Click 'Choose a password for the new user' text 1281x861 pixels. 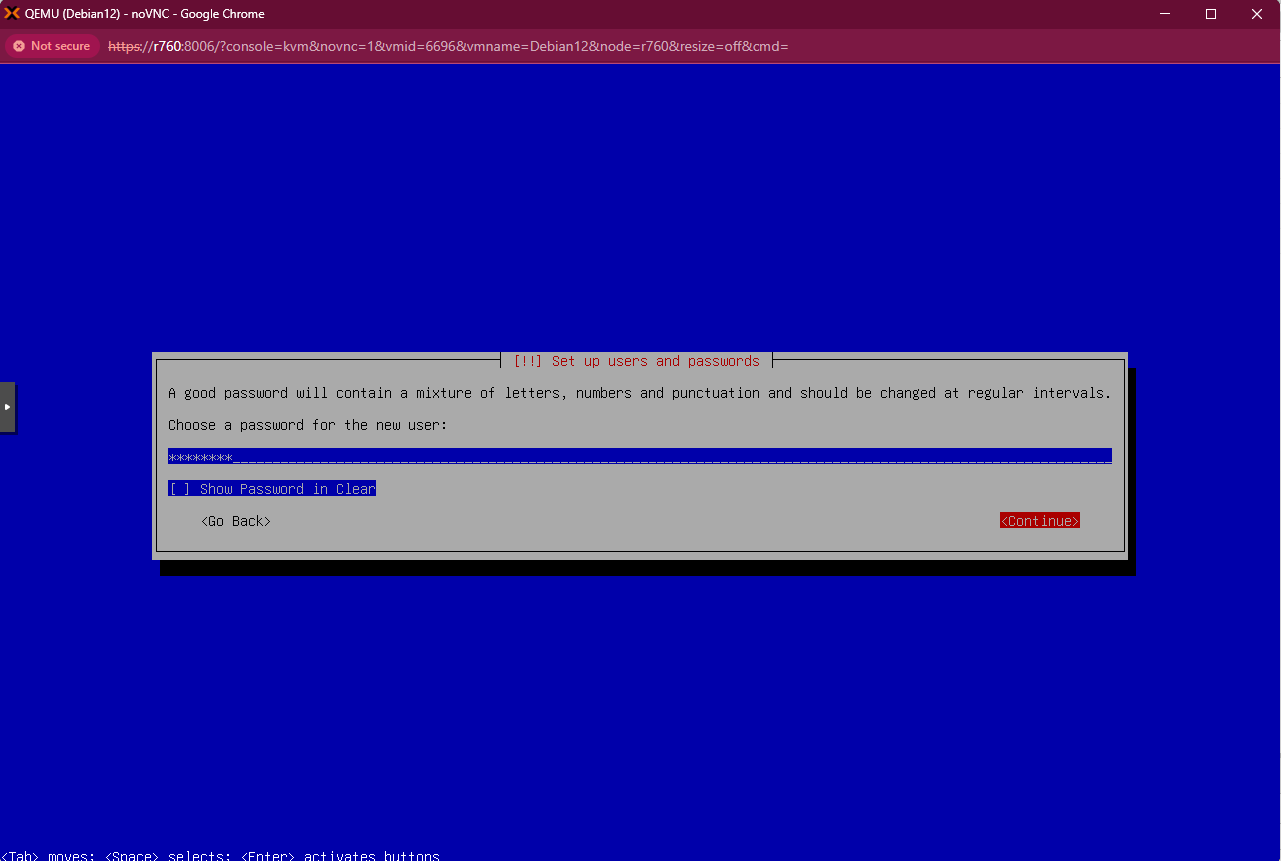tap(308, 425)
